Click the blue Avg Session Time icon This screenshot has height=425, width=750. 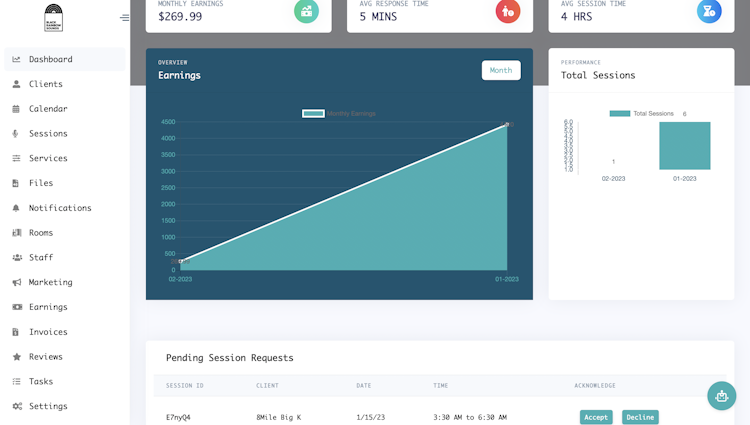709,11
